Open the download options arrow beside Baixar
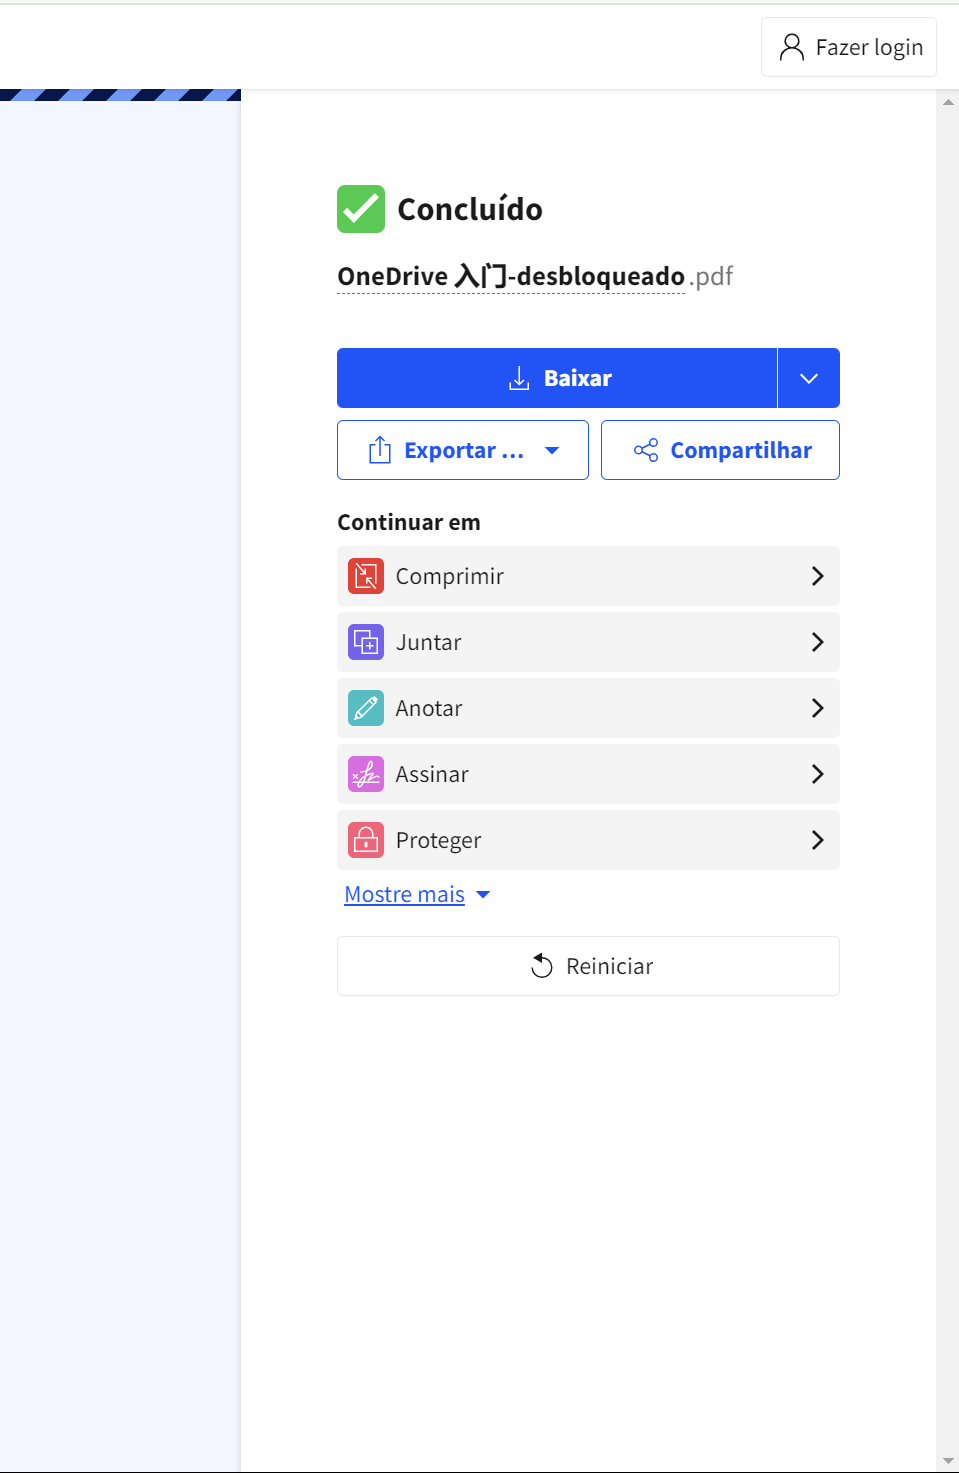This screenshot has width=959, height=1473. [809, 378]
